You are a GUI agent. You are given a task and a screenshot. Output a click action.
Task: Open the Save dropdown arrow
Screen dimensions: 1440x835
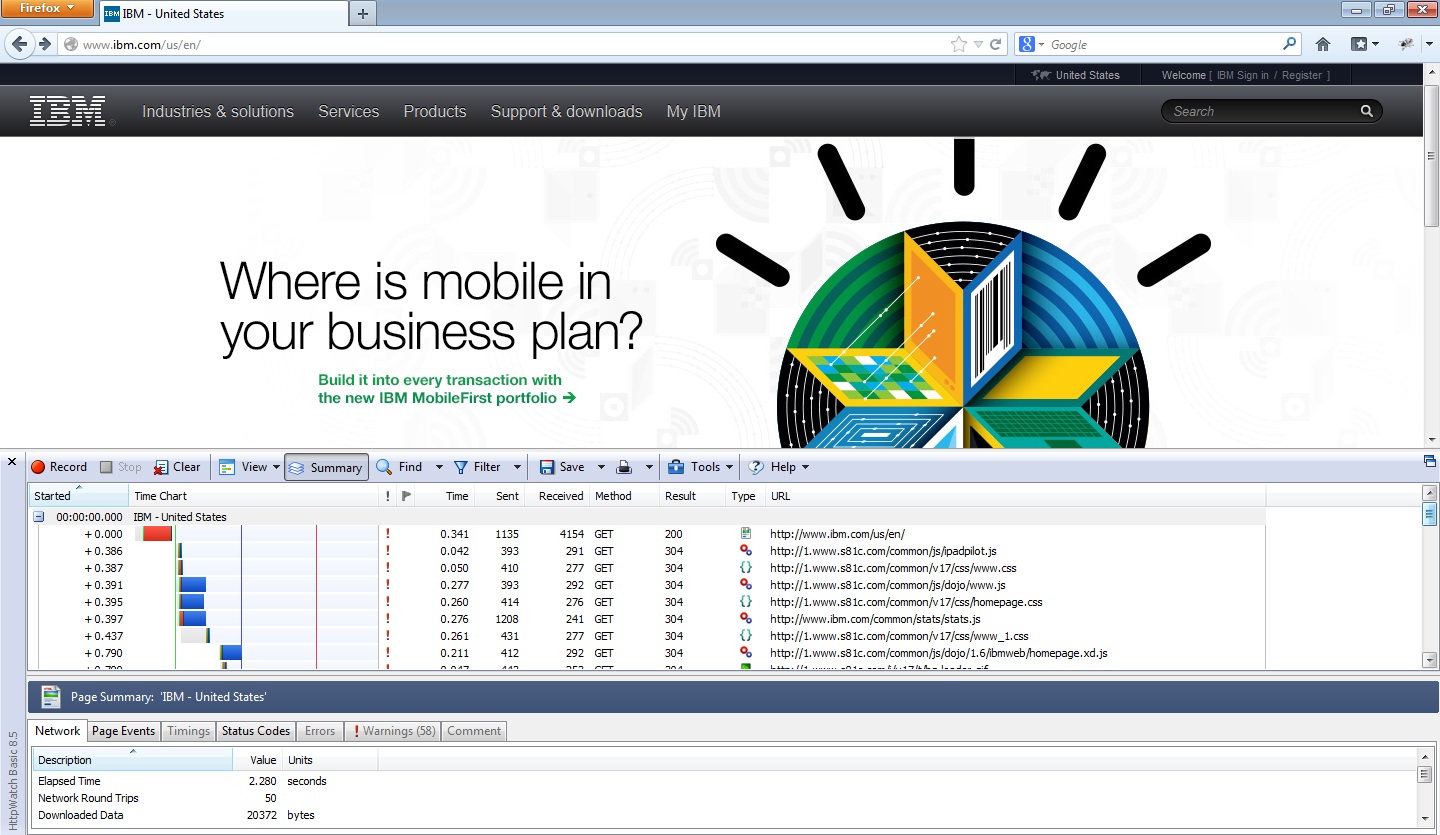601,467
